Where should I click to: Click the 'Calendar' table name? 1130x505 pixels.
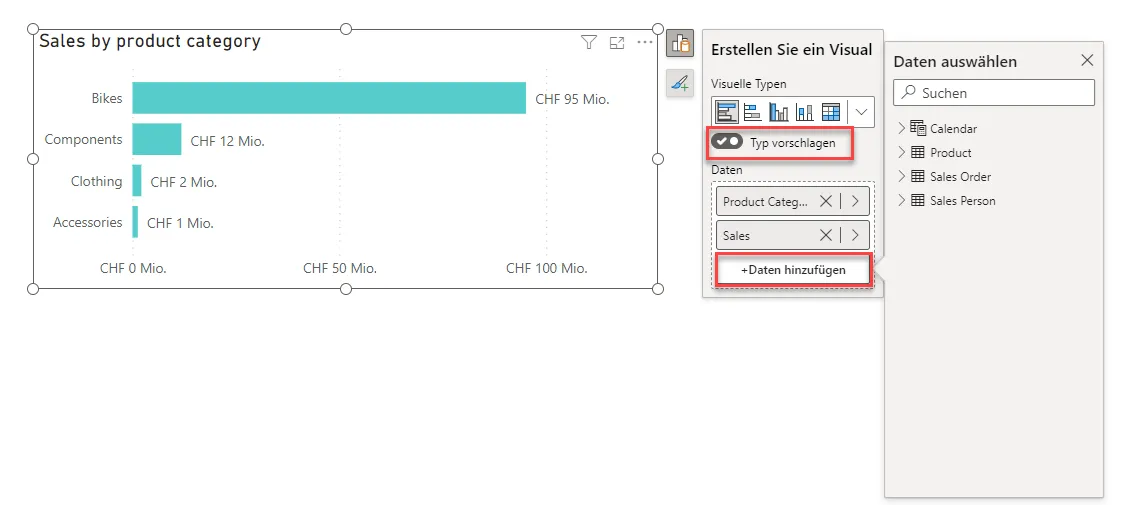pyautogui.click(x=953, y=129)
